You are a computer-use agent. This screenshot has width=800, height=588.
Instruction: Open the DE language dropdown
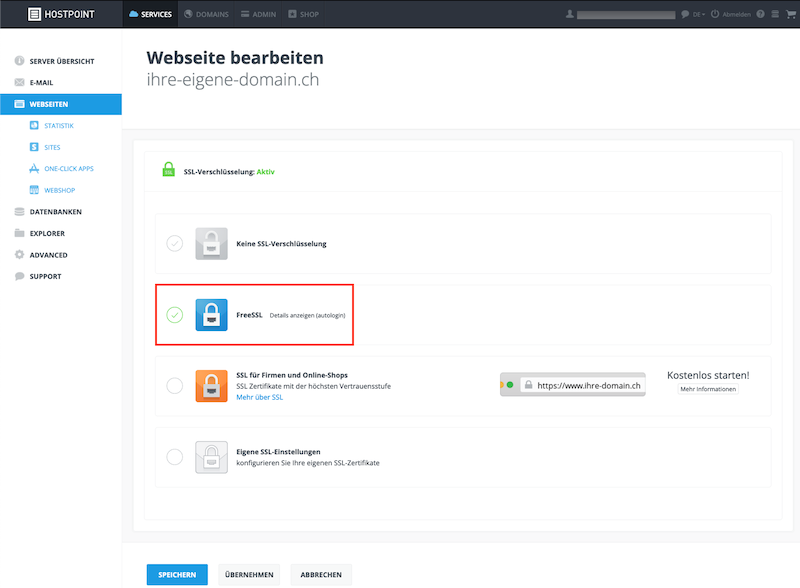point(698,14)
